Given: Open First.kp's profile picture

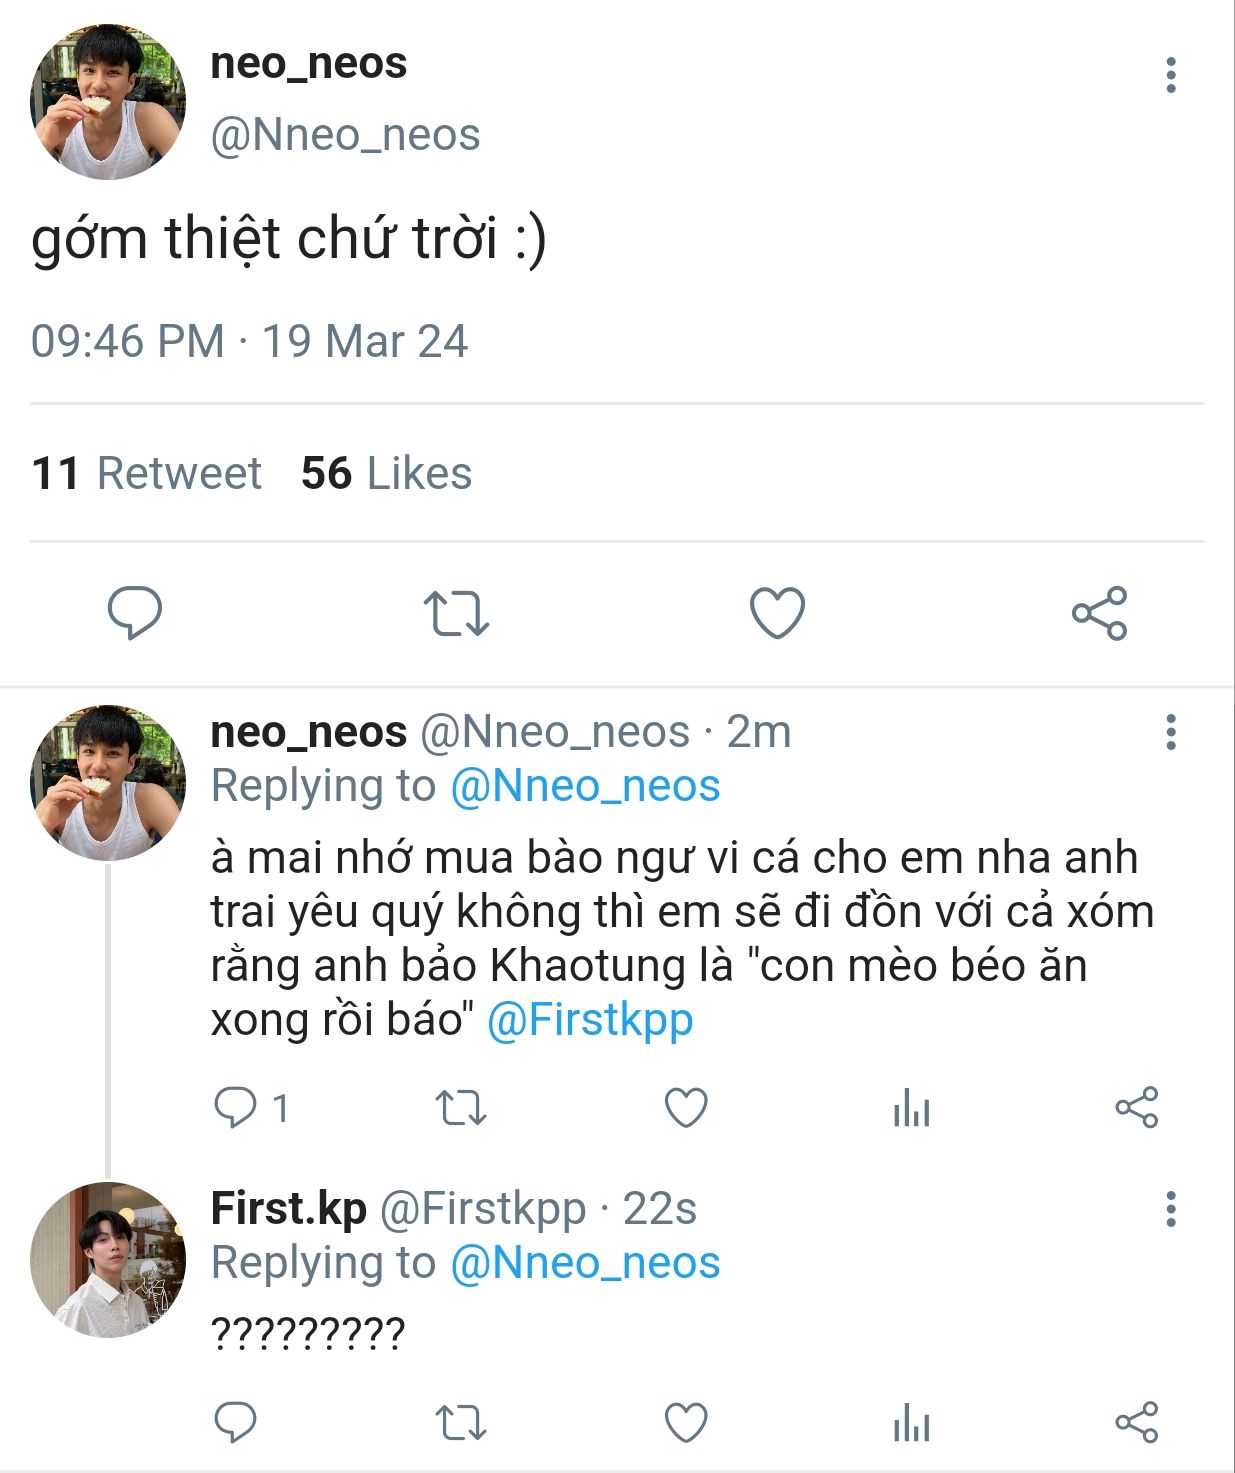Looking at the screenshot, I should [x=108, y=1260].
